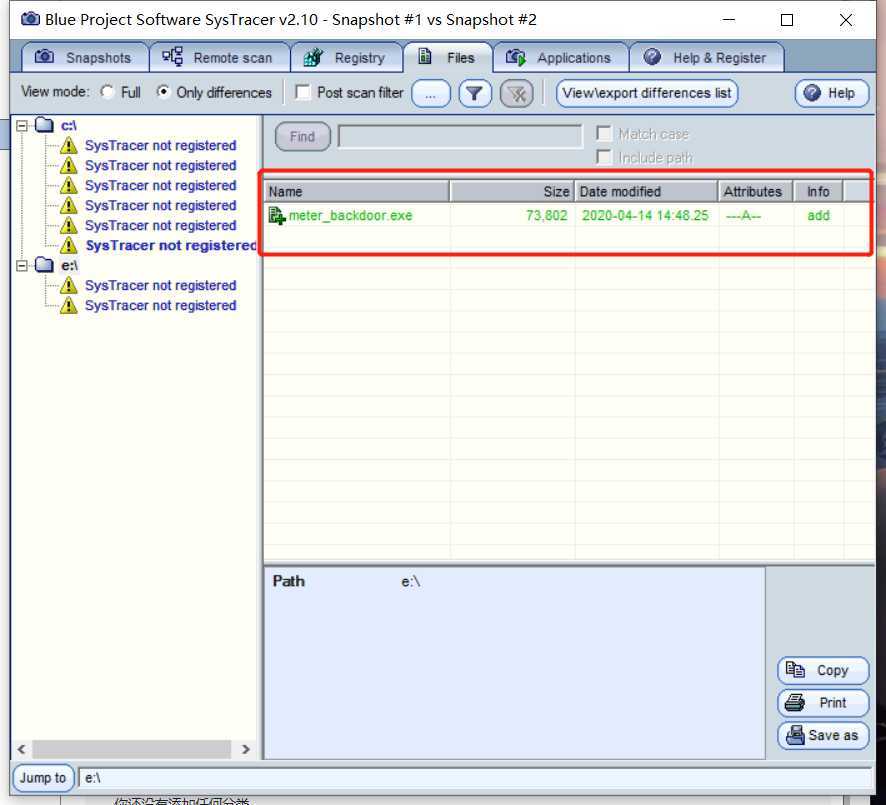Image resolution: width=886 pixels, height=805 pixels.
Task: Collapse the e:\ tree node
Action: coord(22,265)
